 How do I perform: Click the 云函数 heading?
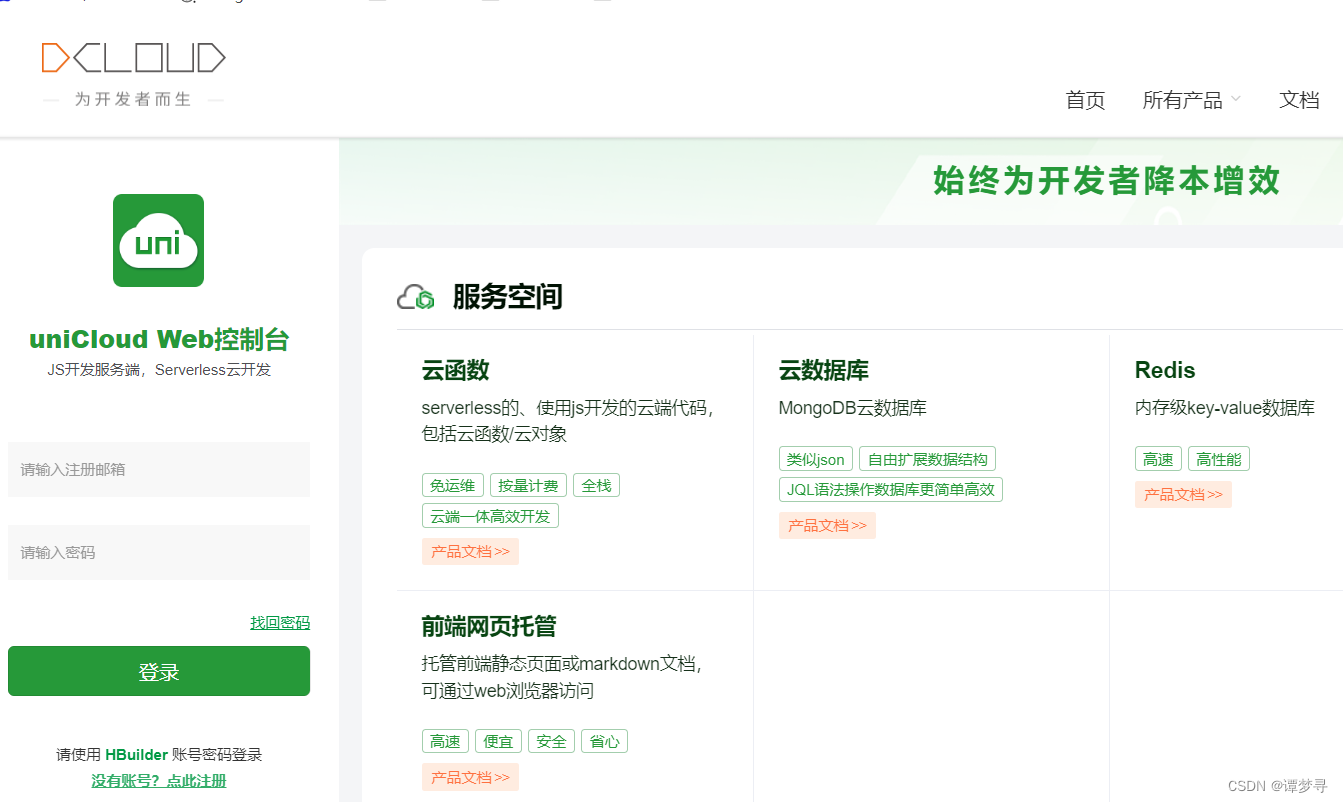pyautogui.click(x=456, y=370)
